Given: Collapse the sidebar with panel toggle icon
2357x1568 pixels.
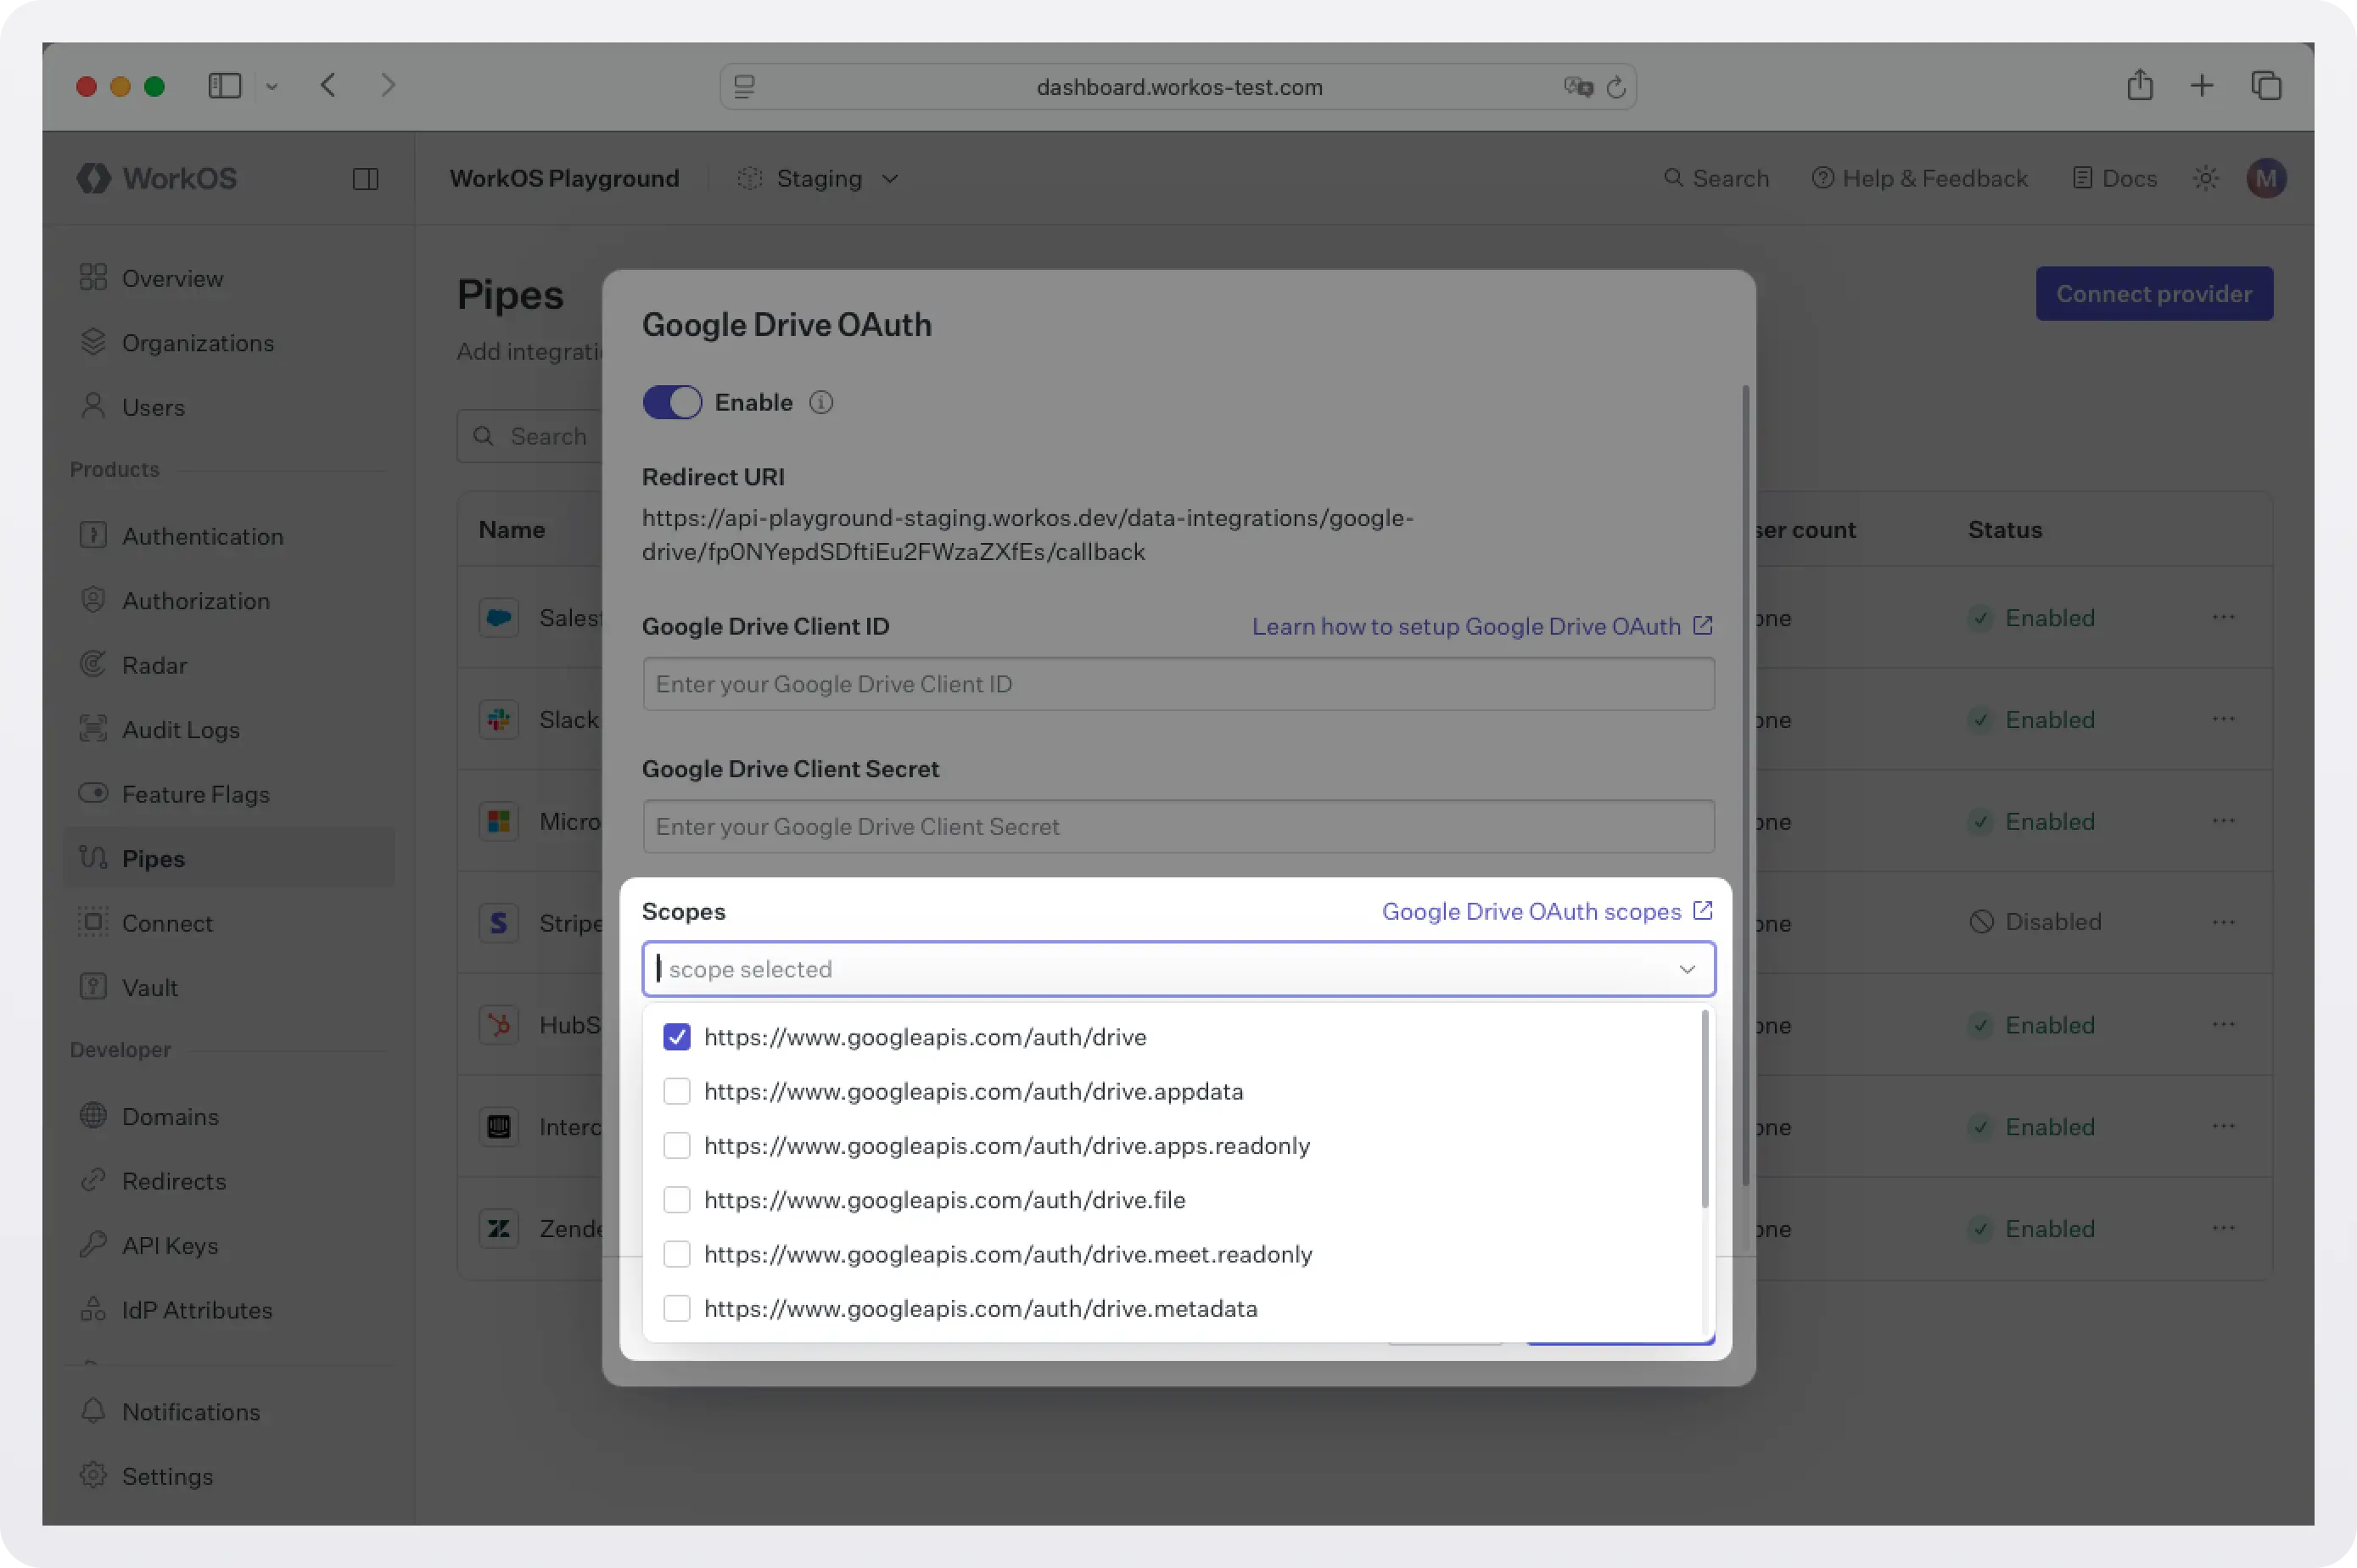Looking at the screenshot, I should 365,179.
